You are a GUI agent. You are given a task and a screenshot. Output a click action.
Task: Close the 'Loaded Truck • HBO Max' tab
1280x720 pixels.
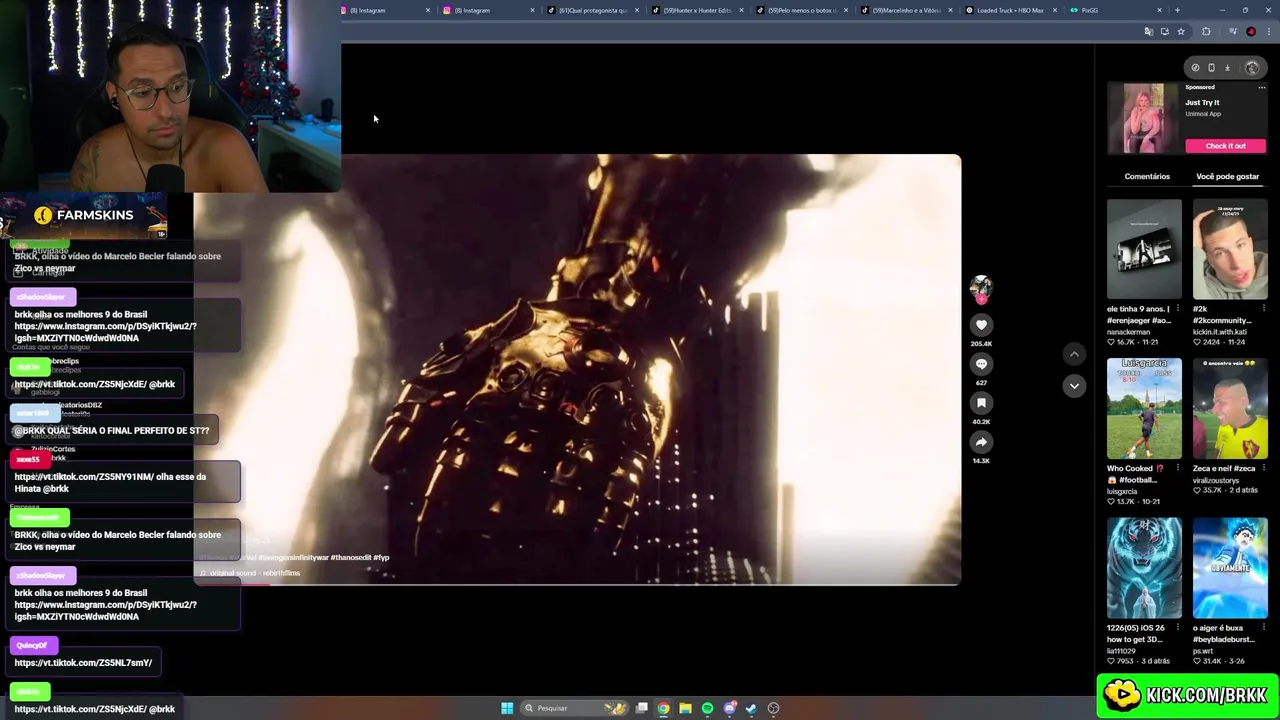[1055, 10]
